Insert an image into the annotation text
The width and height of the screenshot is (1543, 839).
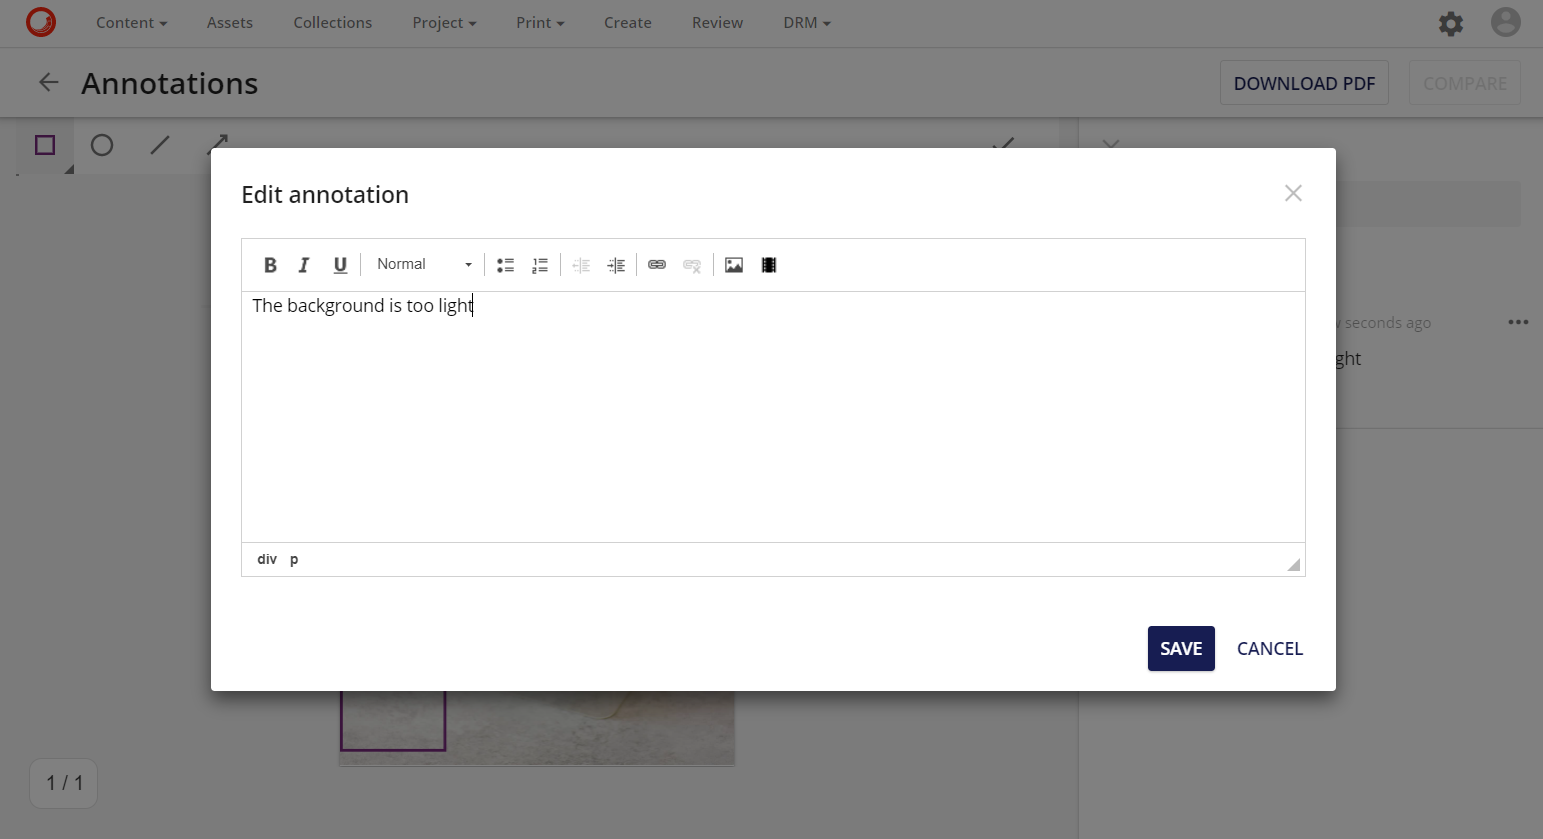click(734, 264)
